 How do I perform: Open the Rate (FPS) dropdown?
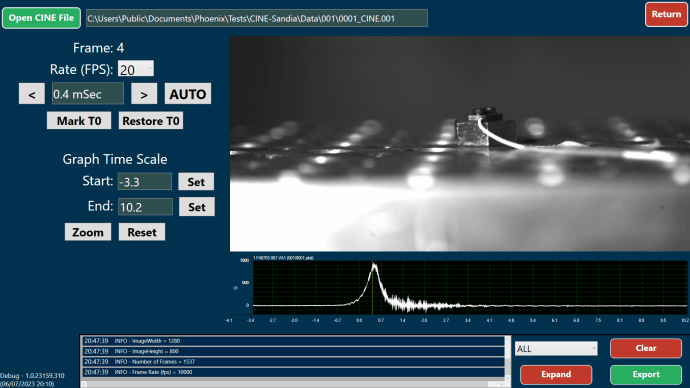pyautogui.click(x=136, y=69)
